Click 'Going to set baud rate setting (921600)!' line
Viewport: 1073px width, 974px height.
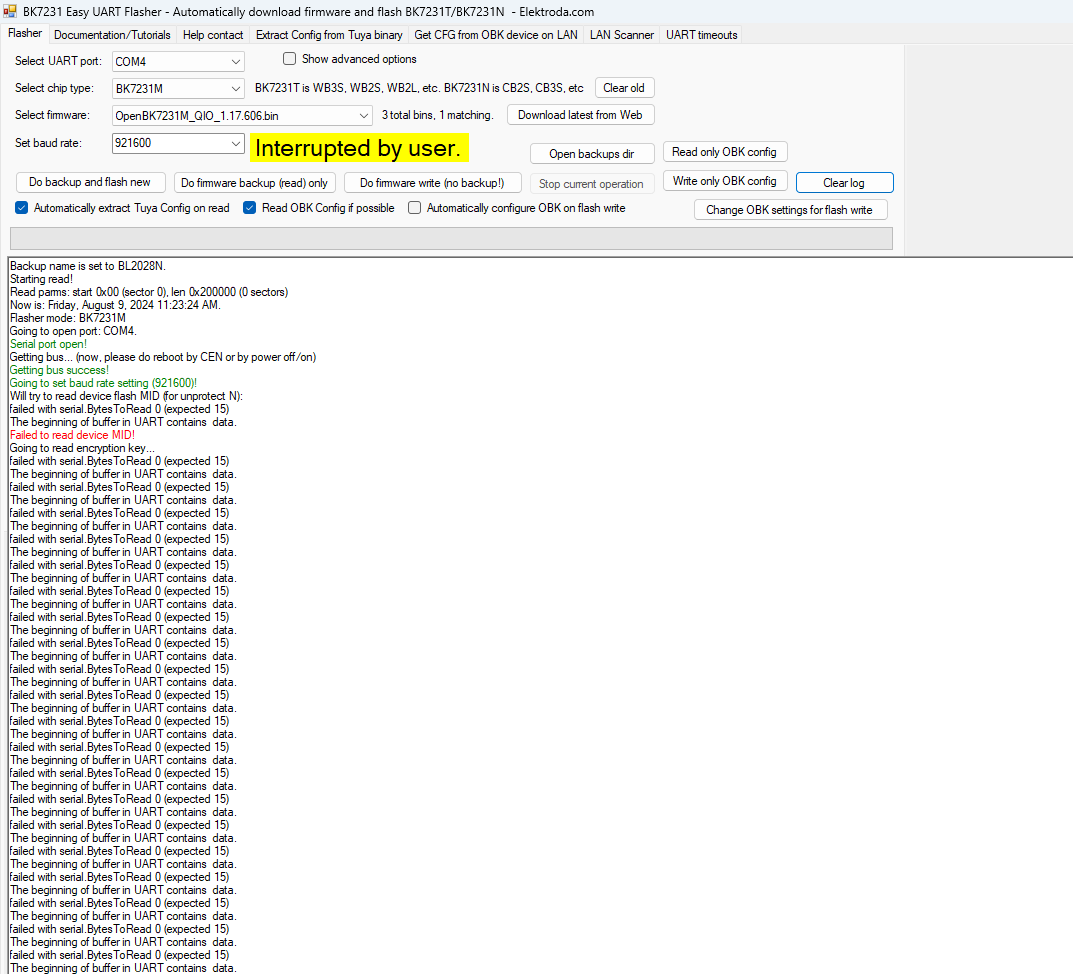coord(103,383)
